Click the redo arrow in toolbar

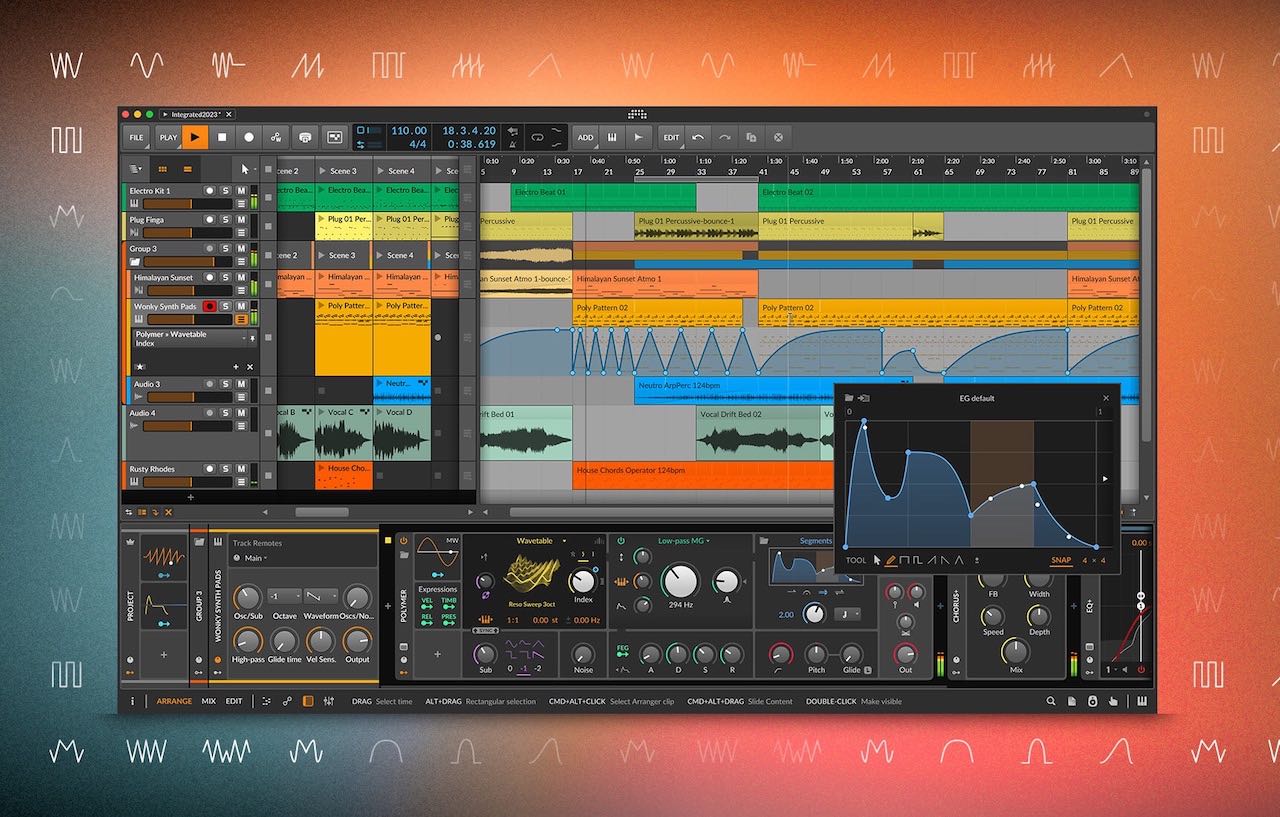724,137
